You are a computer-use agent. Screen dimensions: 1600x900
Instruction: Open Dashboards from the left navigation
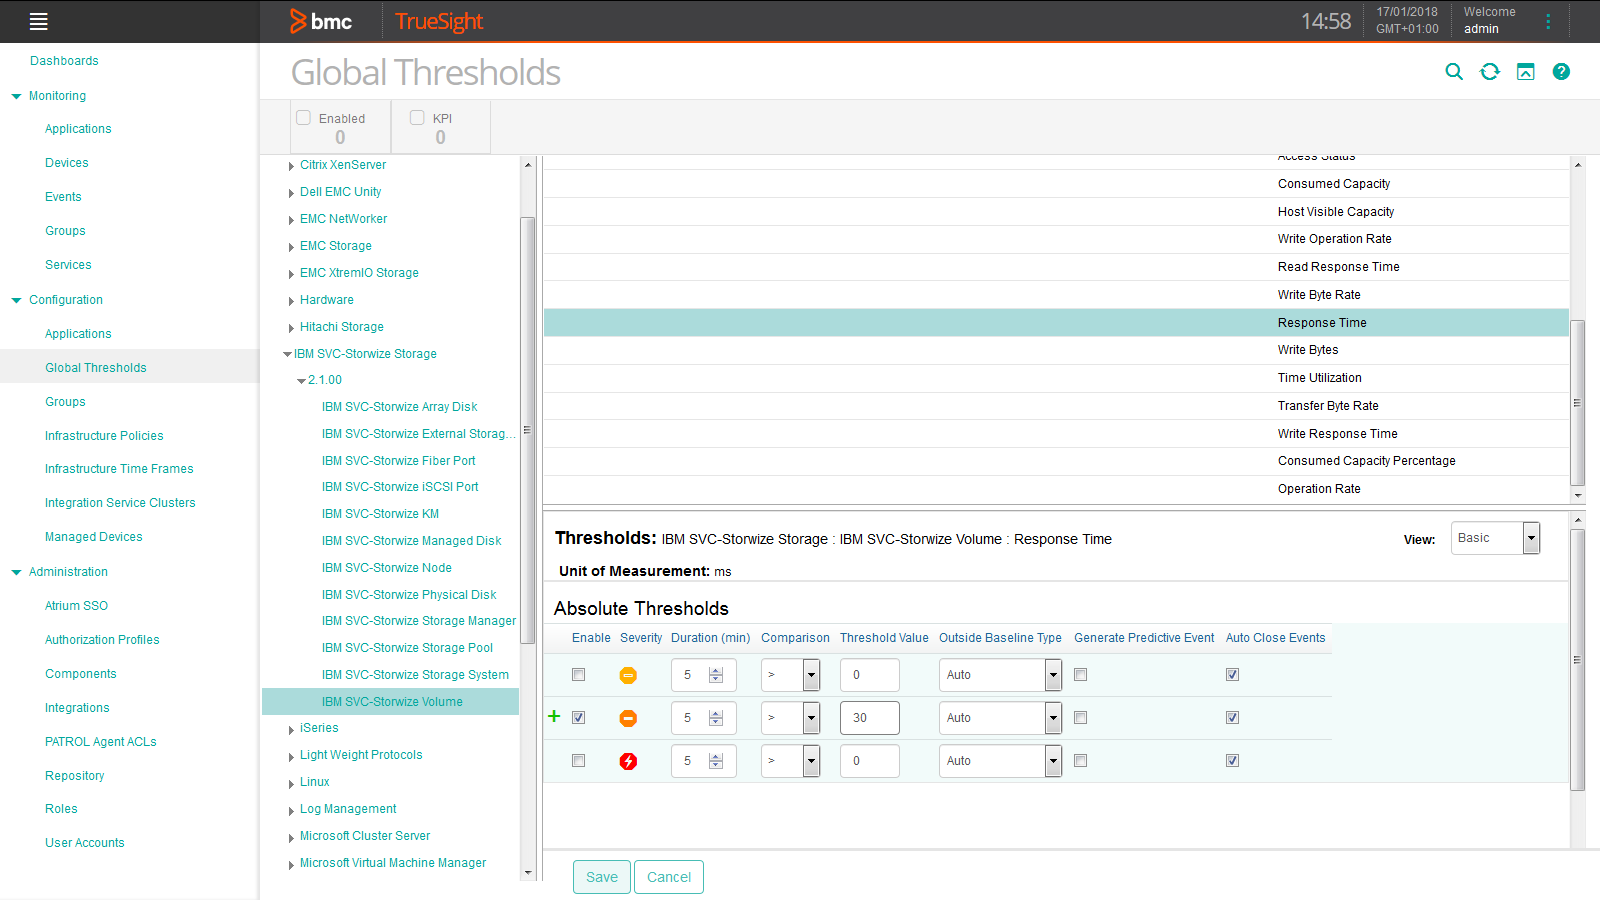(x=64, y=60)
